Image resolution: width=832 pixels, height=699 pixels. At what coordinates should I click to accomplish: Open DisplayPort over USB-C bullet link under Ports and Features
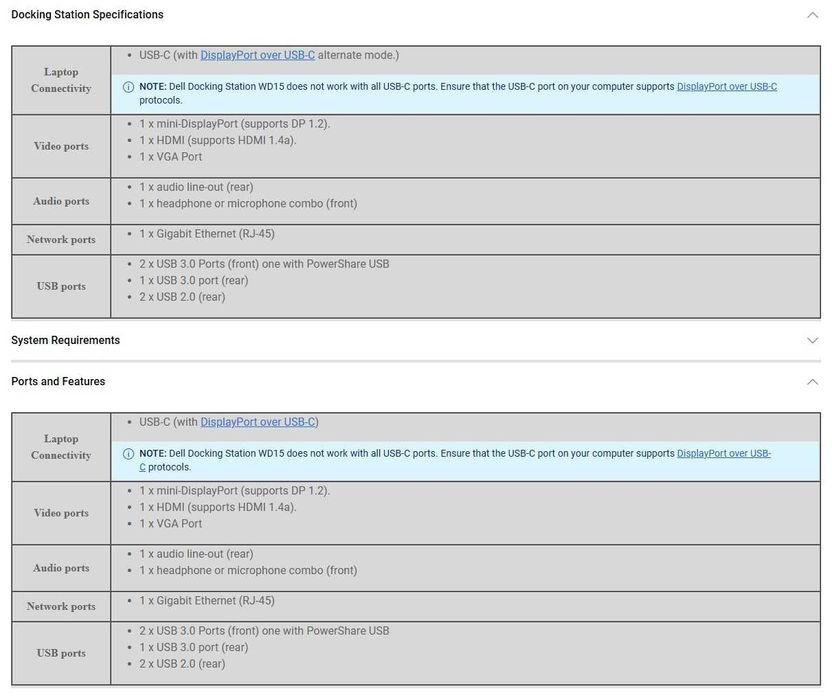point(257,422)
